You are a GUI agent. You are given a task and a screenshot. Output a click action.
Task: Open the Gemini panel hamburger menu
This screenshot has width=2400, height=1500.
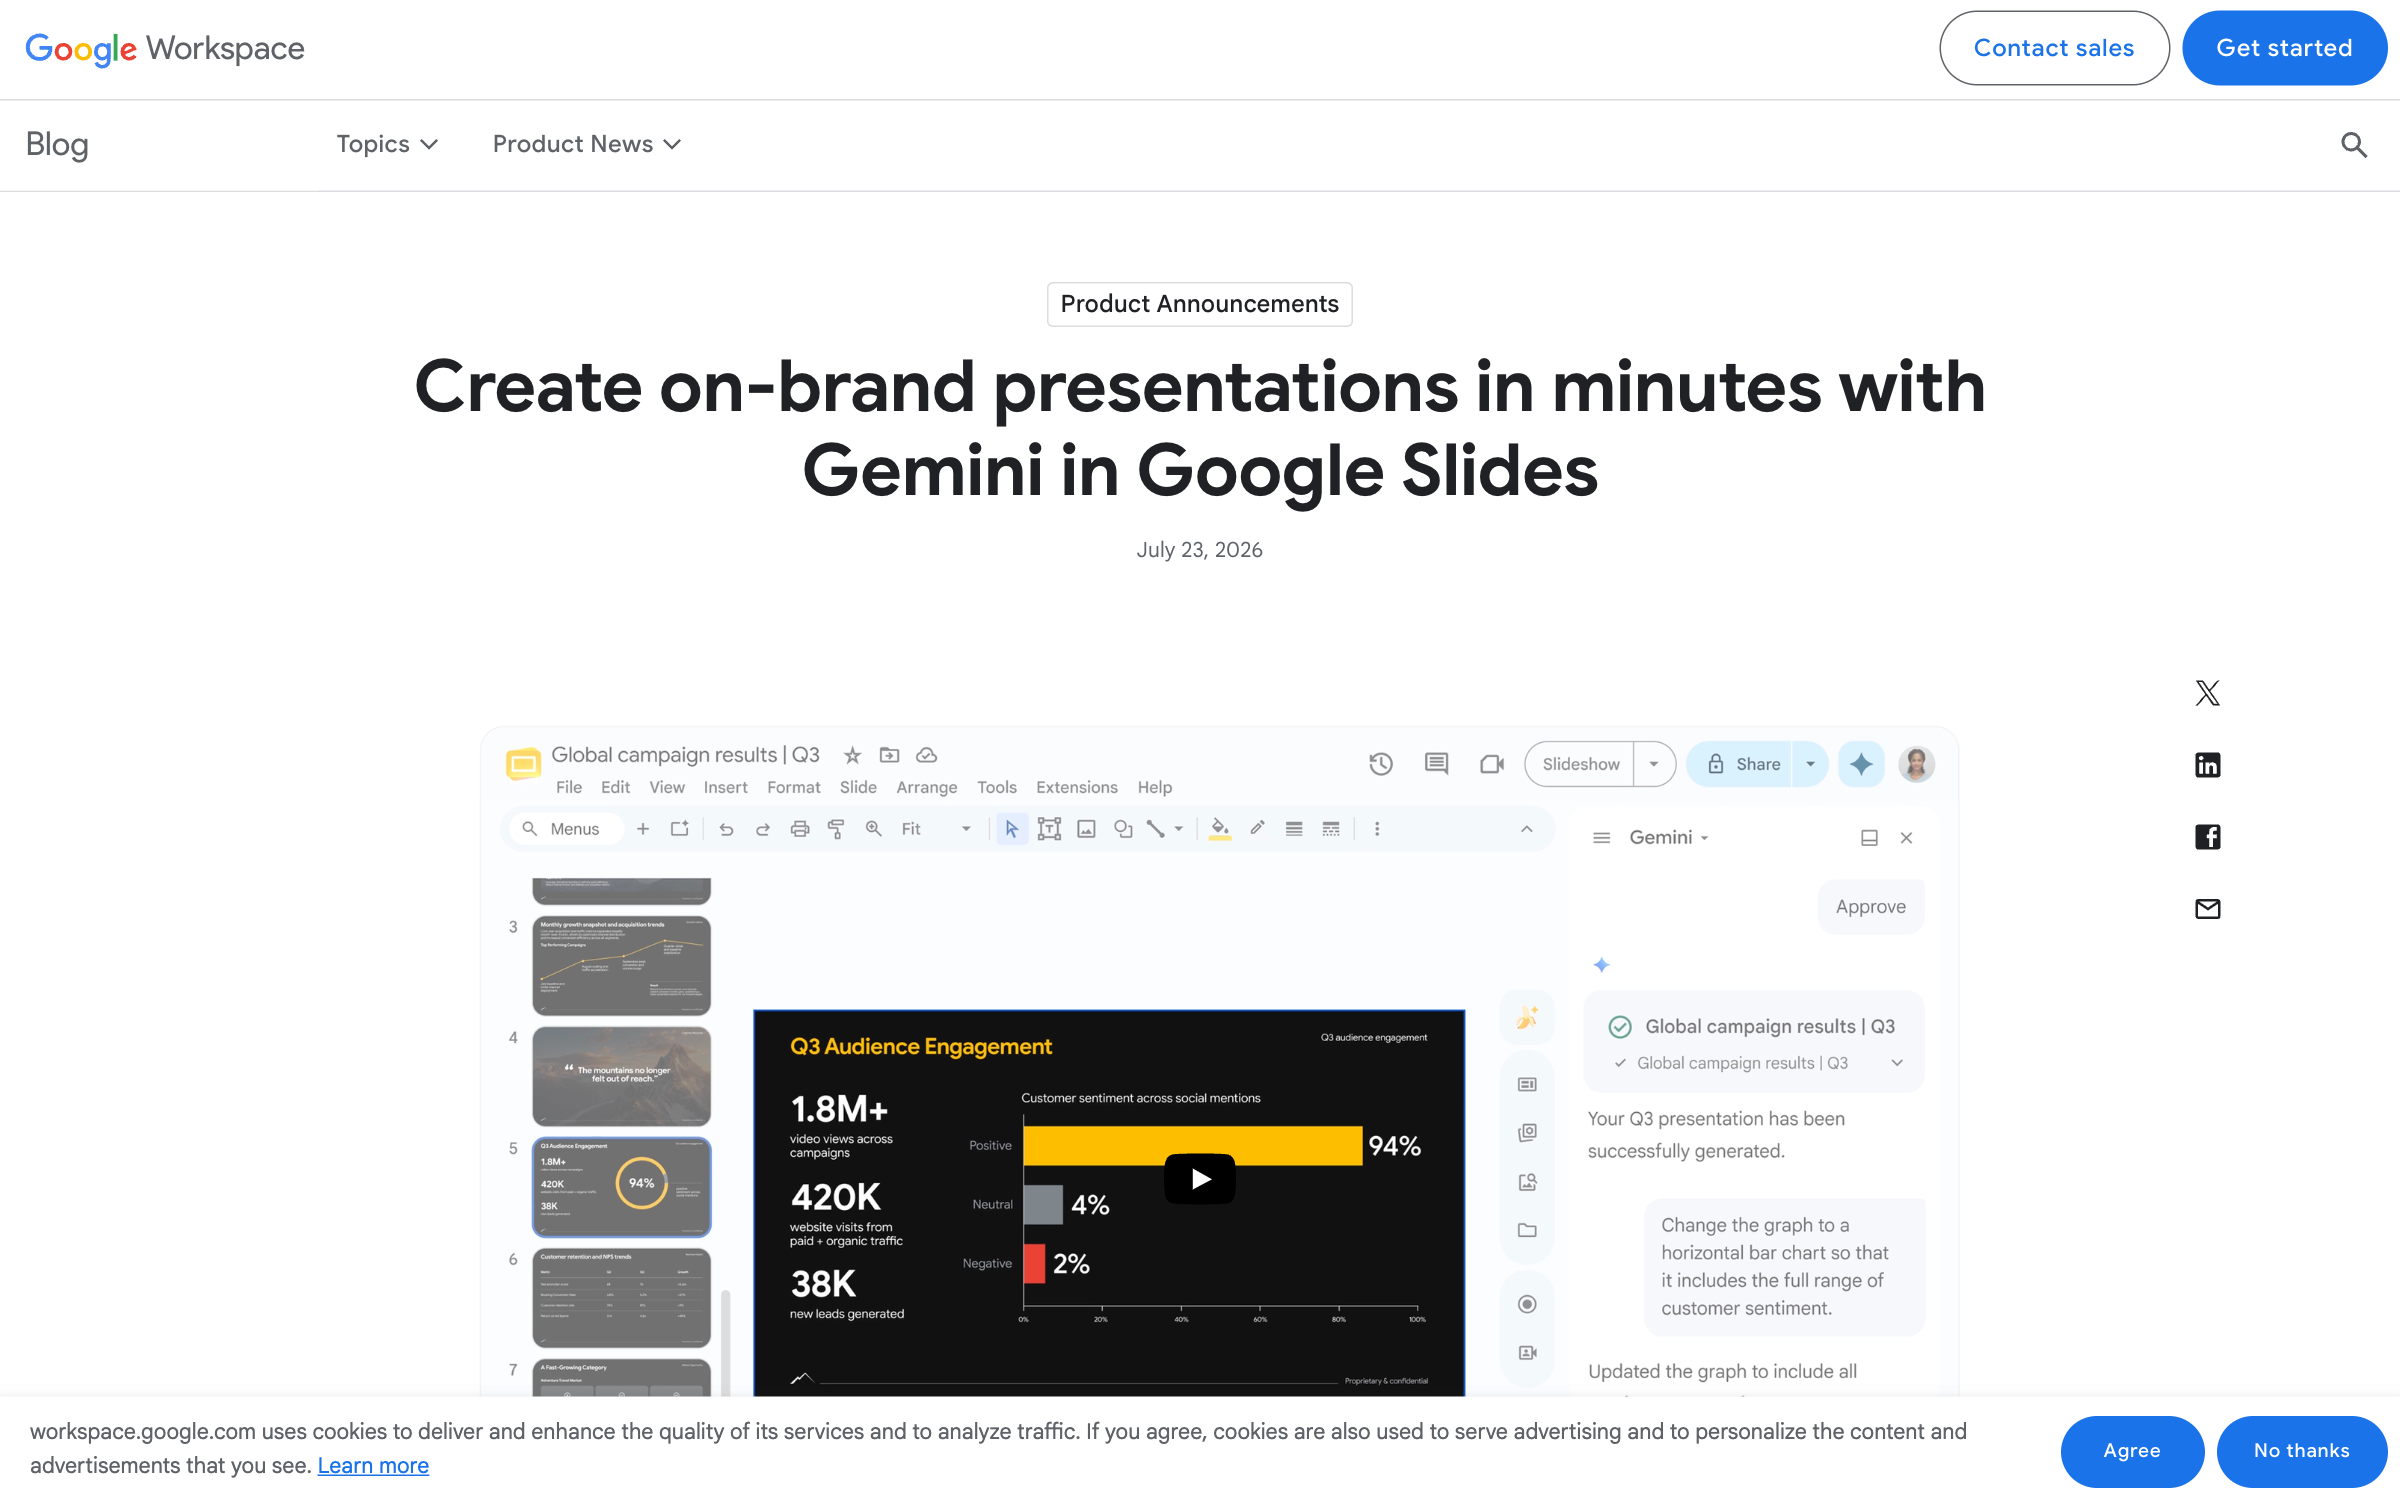[1601, 838]
